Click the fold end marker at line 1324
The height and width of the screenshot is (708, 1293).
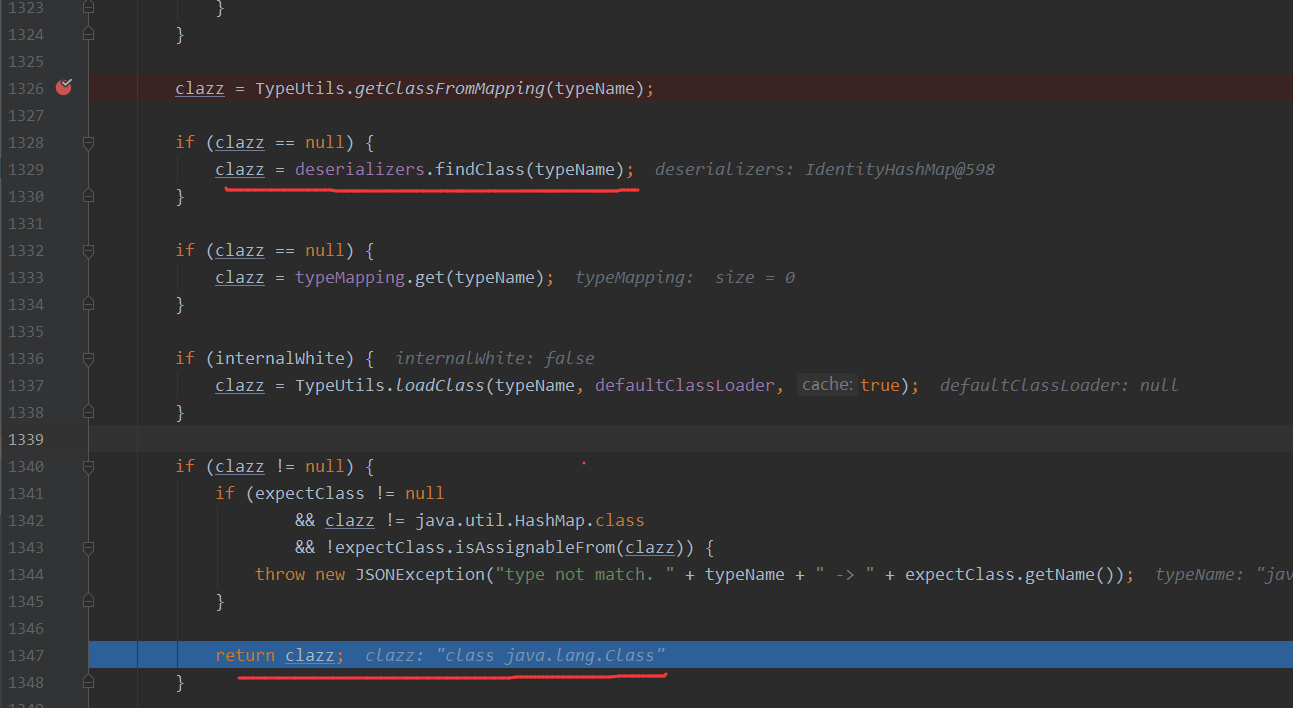[x=88, y=35]
